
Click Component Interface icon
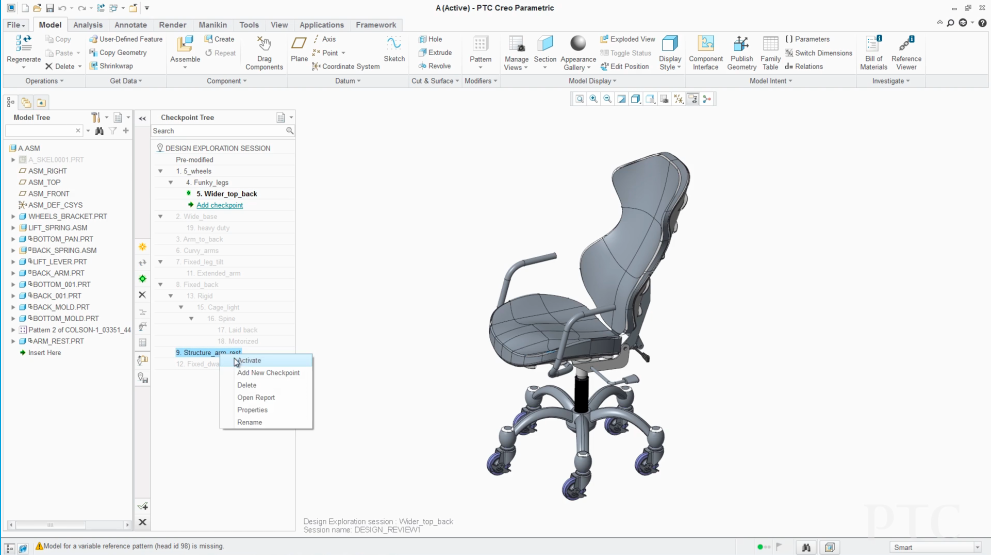click(705, 44)
